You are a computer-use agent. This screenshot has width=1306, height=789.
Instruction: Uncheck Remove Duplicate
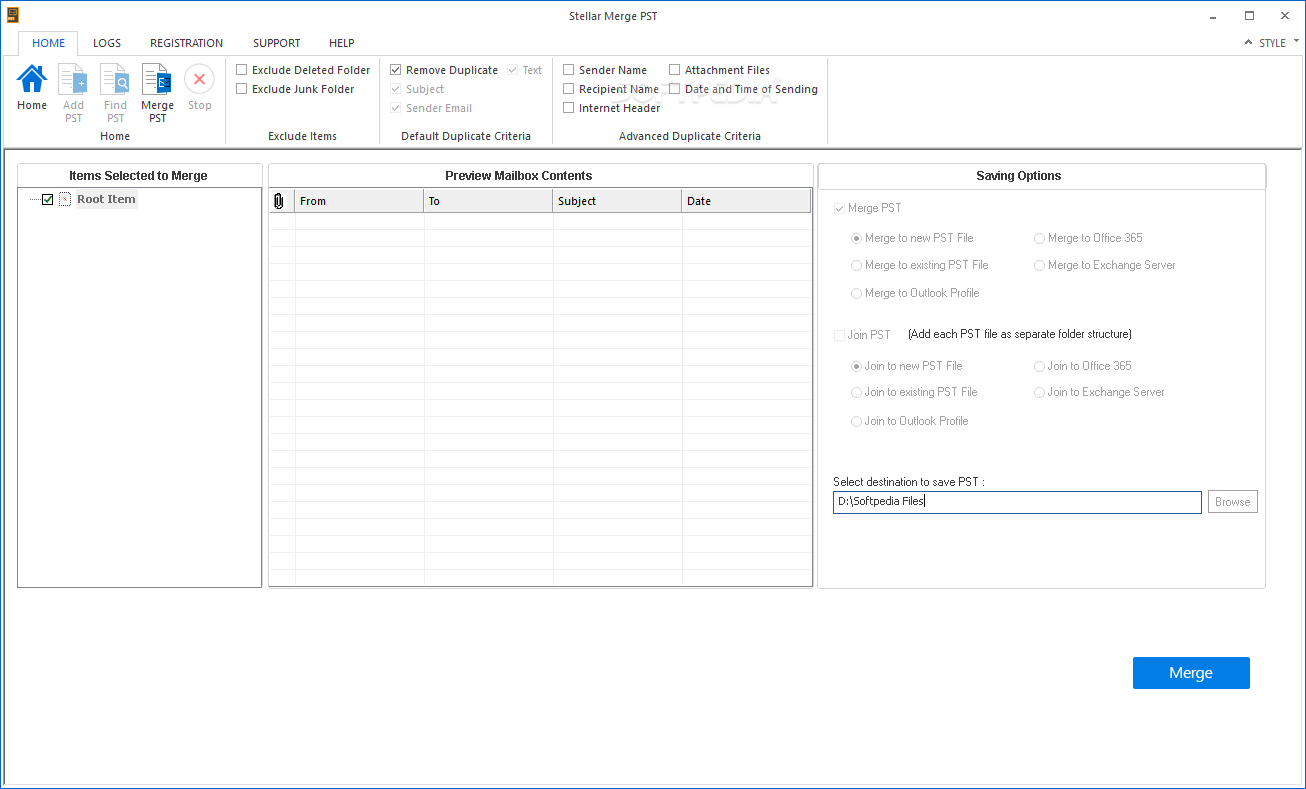[x=396, y=70]
